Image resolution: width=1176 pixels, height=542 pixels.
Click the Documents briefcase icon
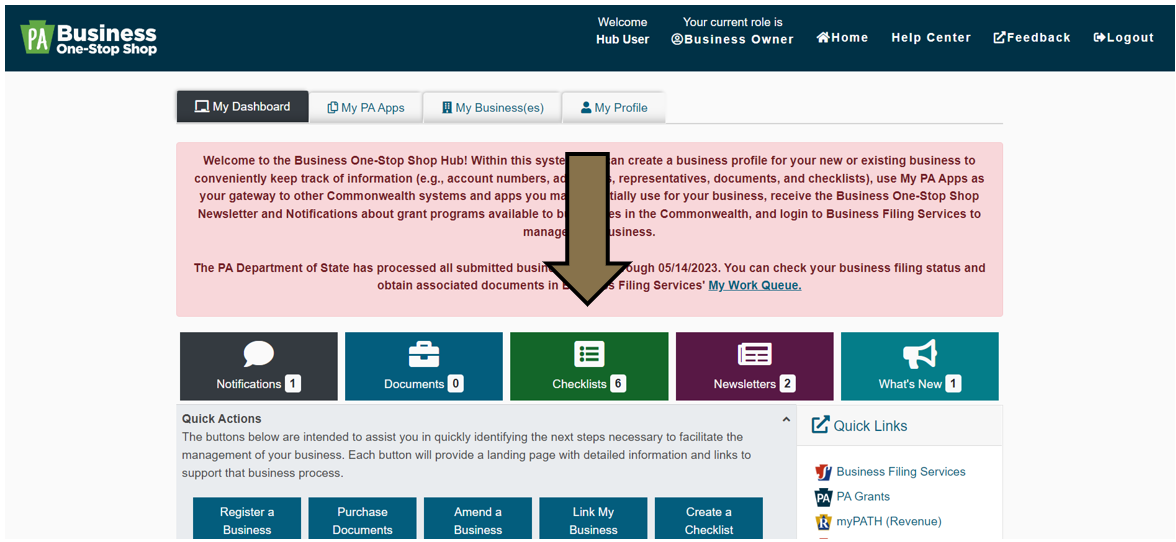(x=424, y=354)
